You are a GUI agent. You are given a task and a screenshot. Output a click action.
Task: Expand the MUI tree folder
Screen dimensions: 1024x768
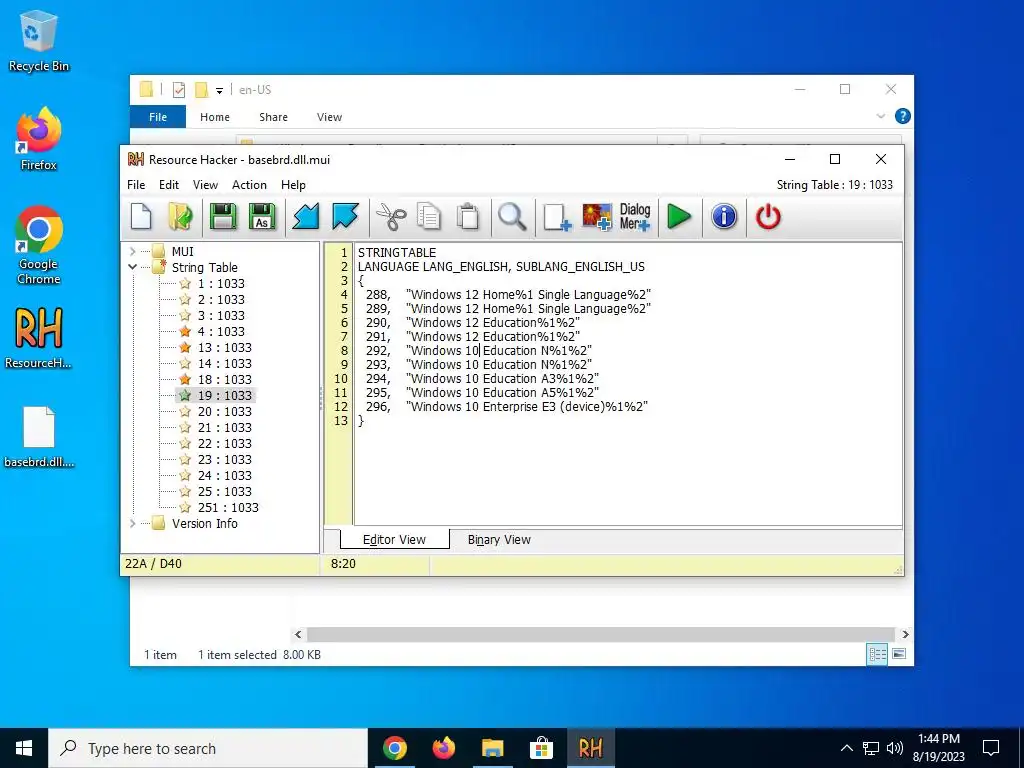tap(133, 251)
